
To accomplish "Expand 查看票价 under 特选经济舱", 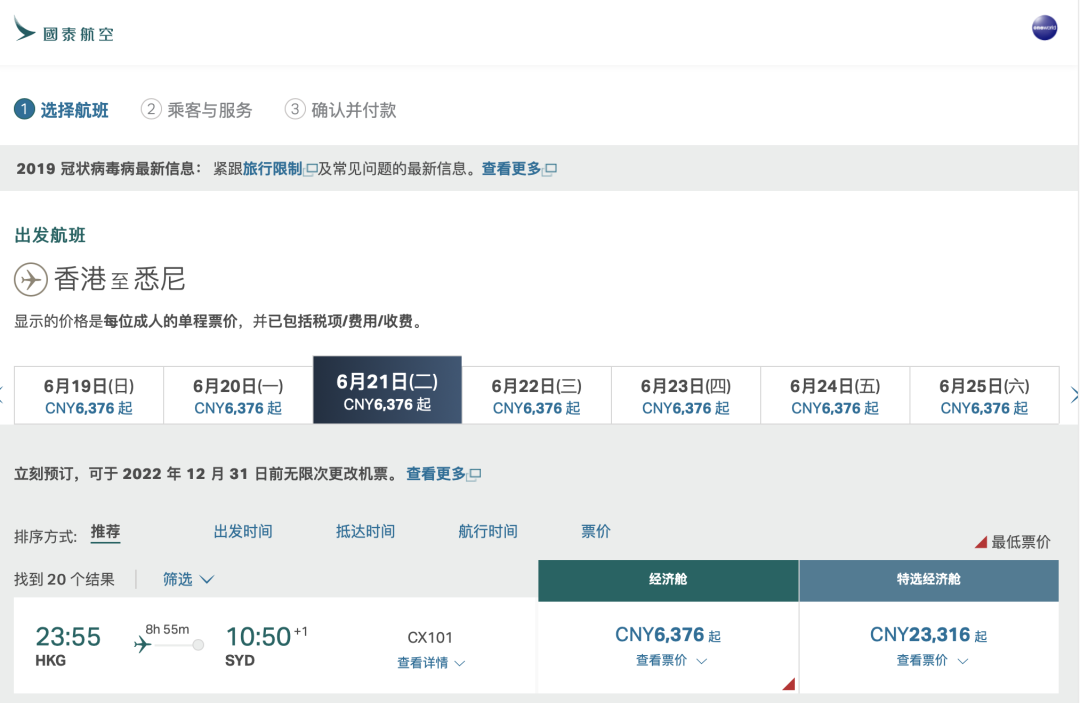I will click(x=929, y=660).
